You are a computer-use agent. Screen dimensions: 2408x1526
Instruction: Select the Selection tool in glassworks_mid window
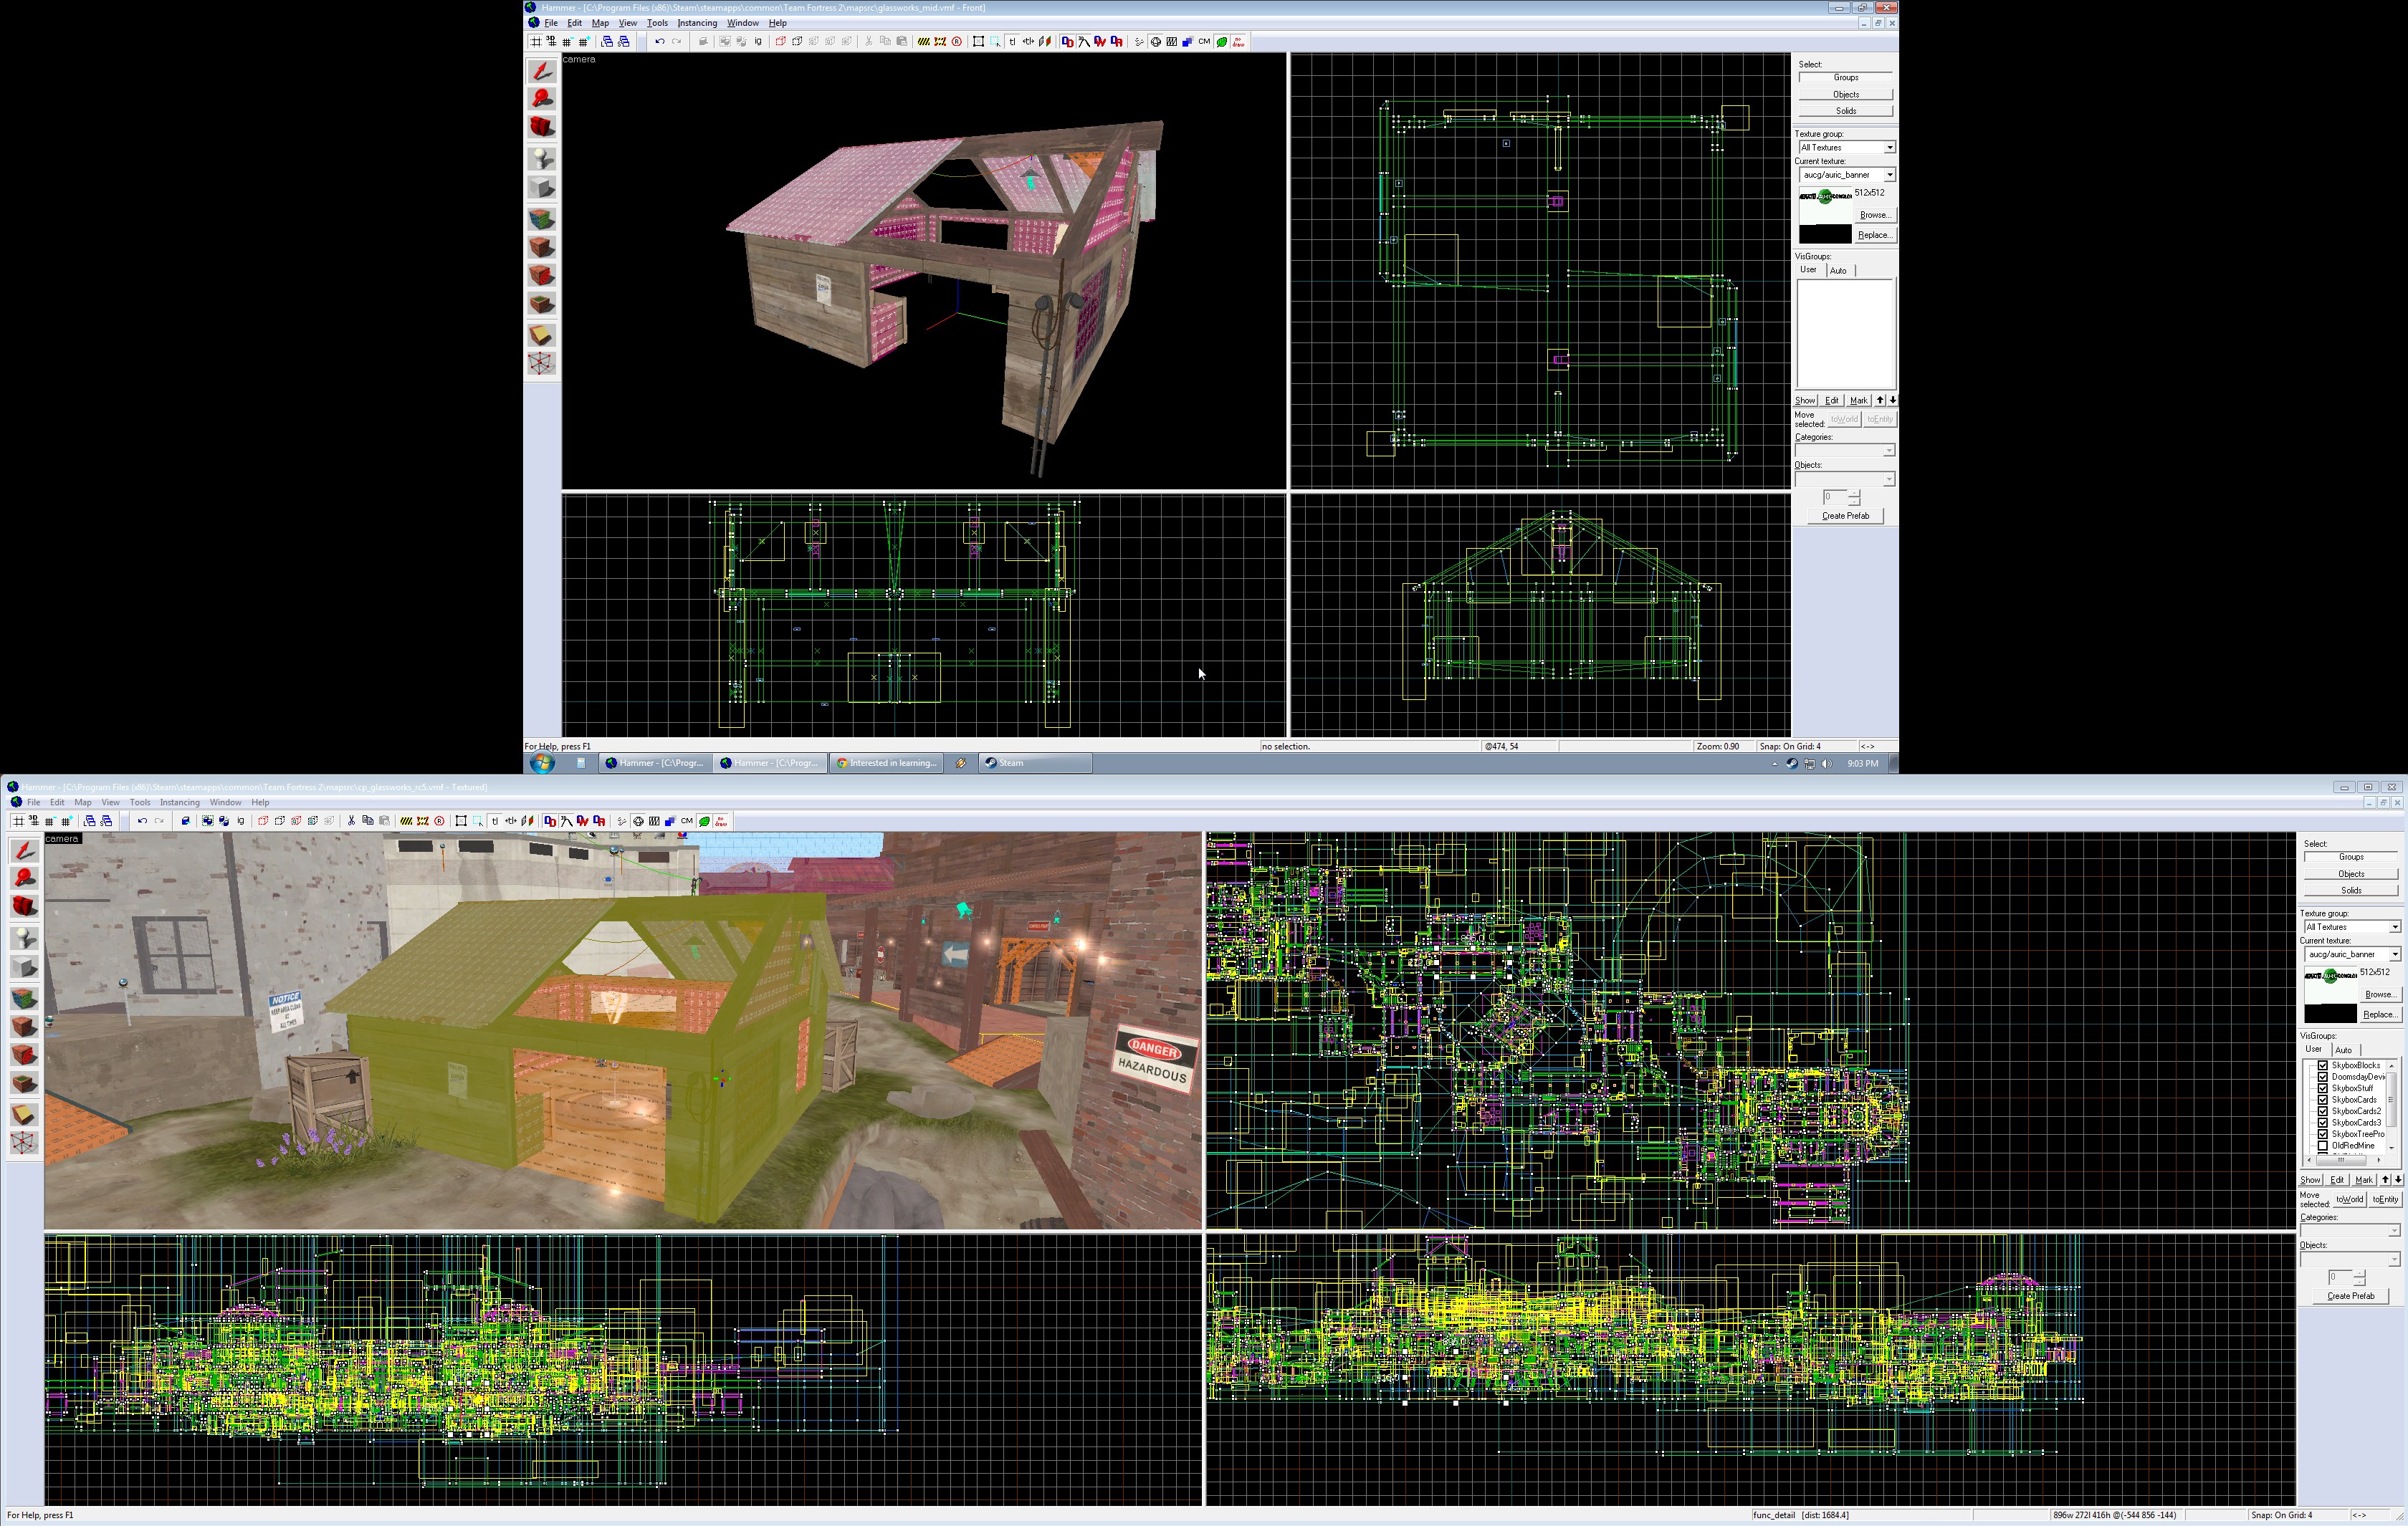click(542, 71)
